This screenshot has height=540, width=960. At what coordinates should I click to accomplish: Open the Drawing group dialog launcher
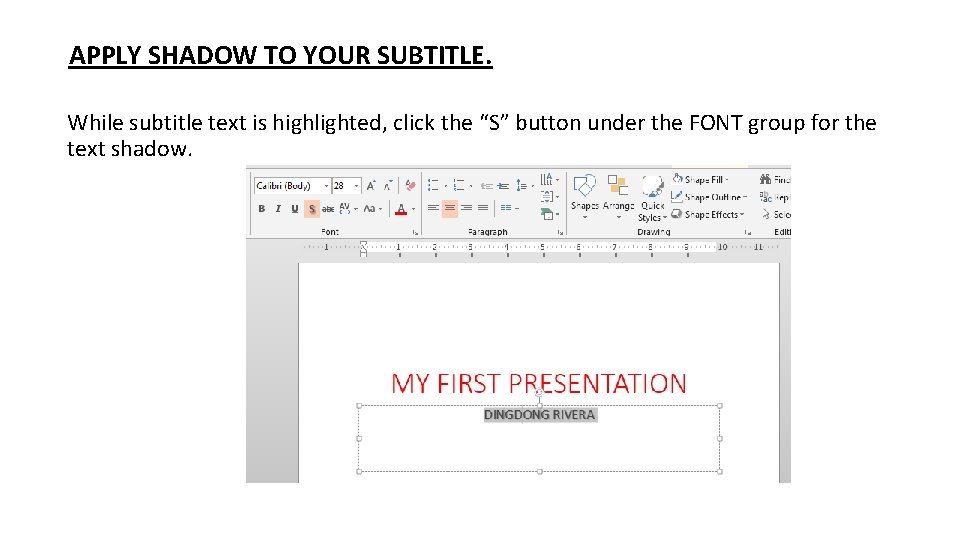point(748,232)
